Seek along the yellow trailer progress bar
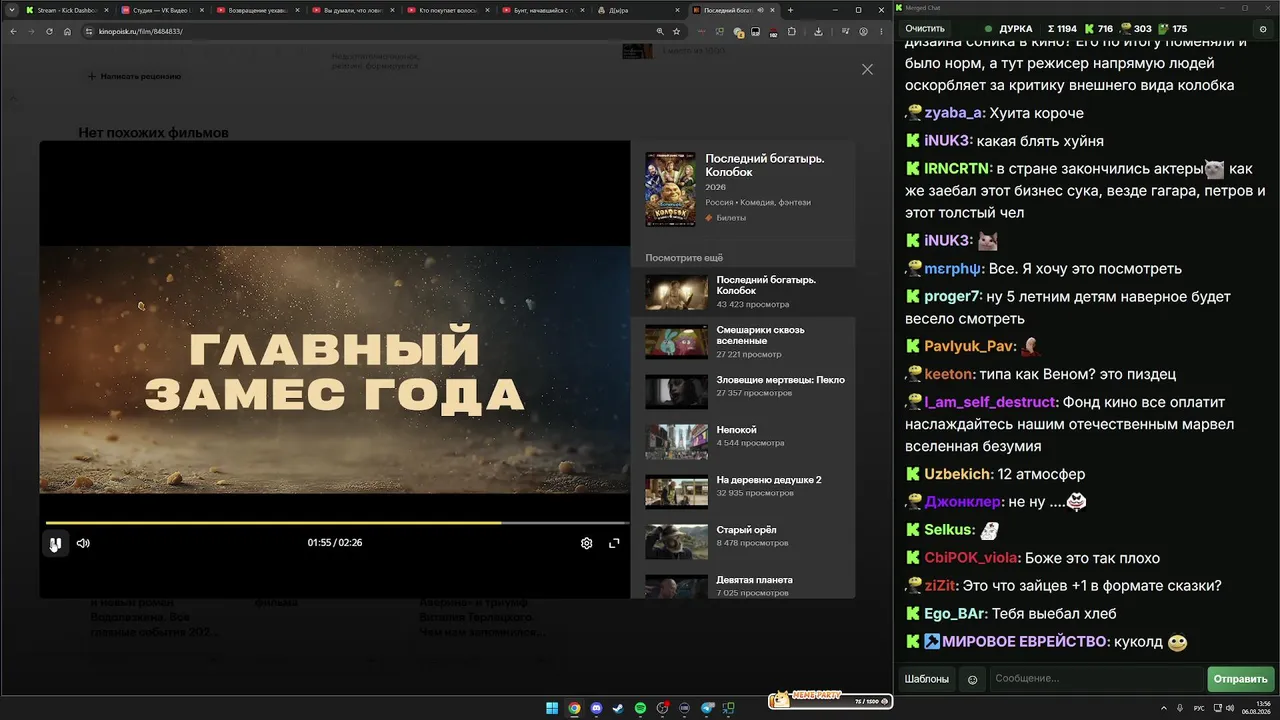 pyautogui.click(x=337, y=523)
